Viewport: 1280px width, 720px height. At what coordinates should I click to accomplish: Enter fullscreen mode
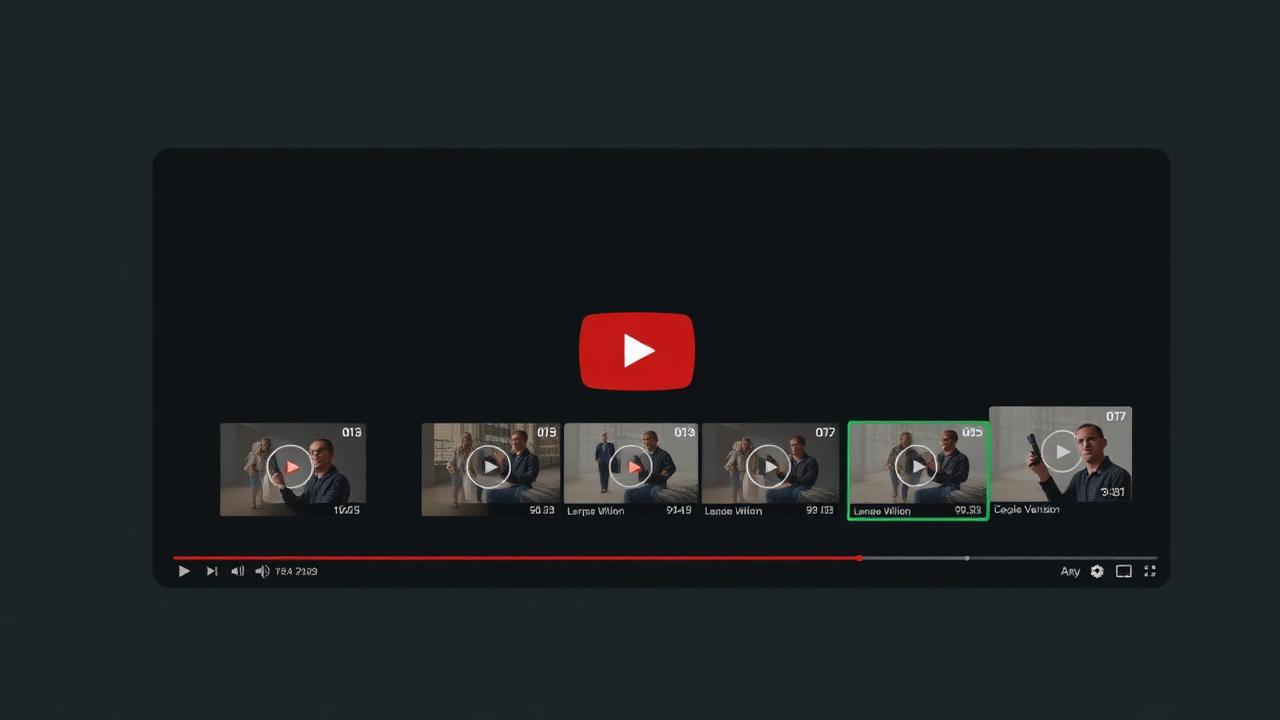click(x=1150, y=571)
